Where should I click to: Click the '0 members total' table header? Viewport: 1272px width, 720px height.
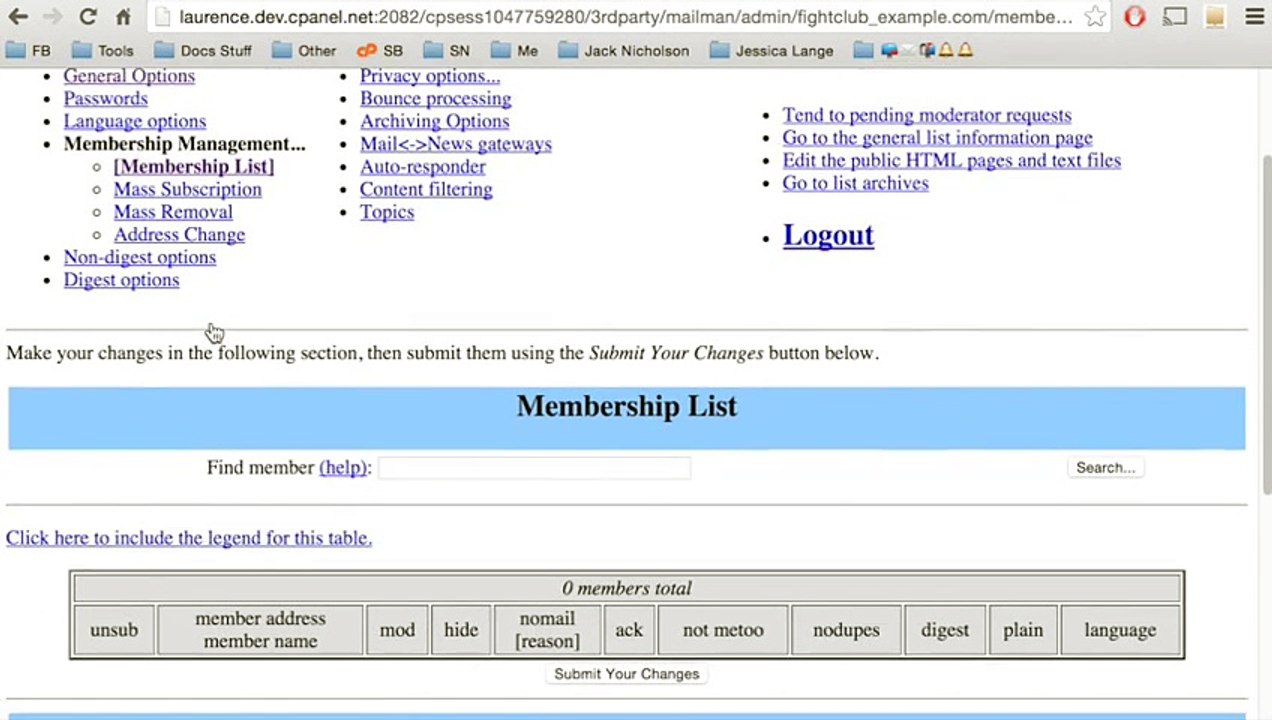(x=627, y=588)
